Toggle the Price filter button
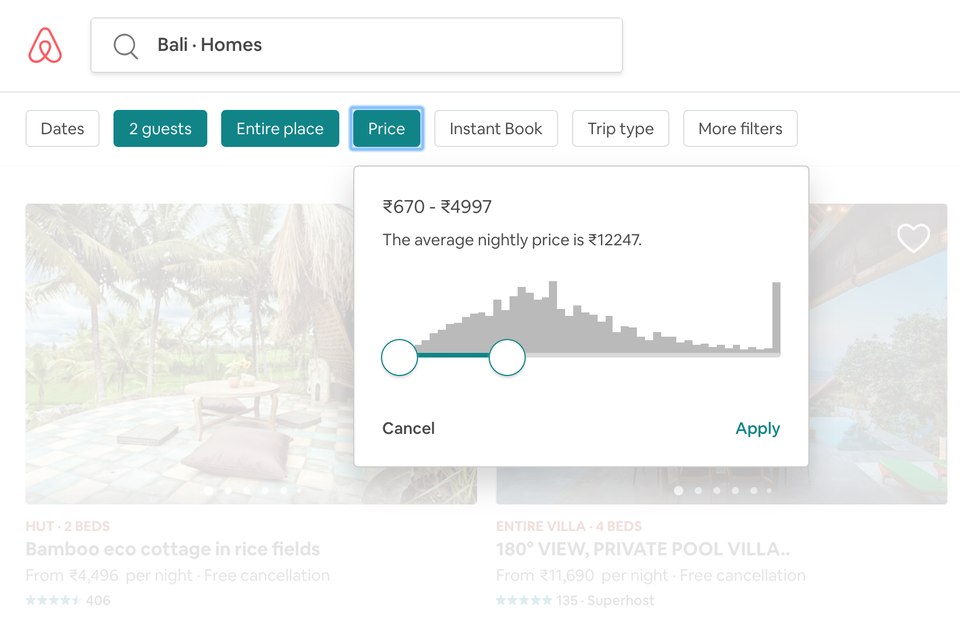 click(x=386, y=129)
